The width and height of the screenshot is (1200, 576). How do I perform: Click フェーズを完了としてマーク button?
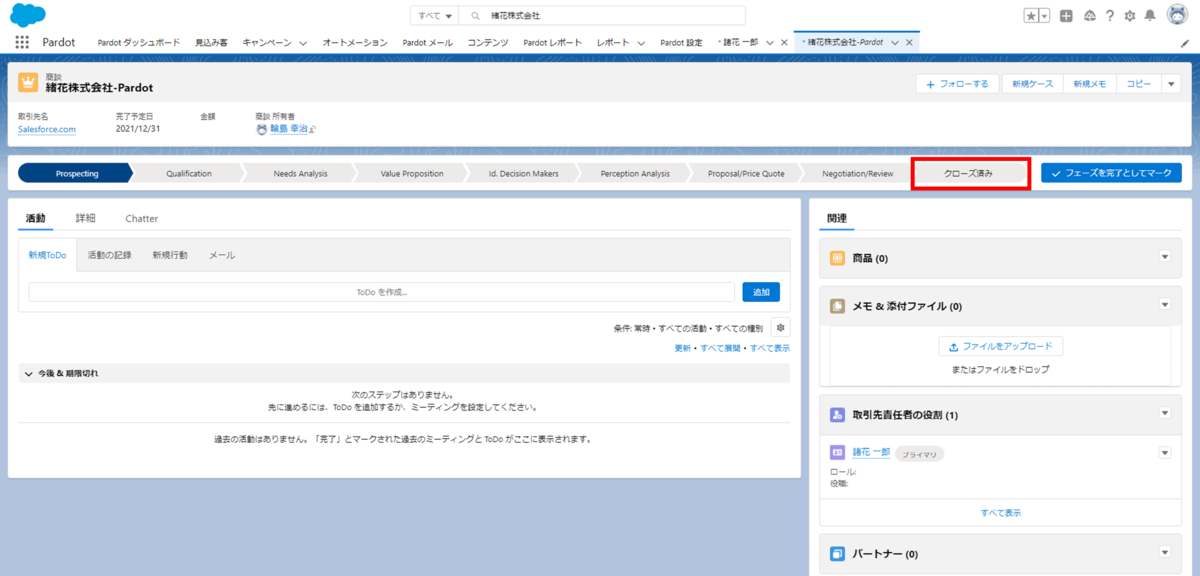pyautogui.click(x=1111, y=173)
